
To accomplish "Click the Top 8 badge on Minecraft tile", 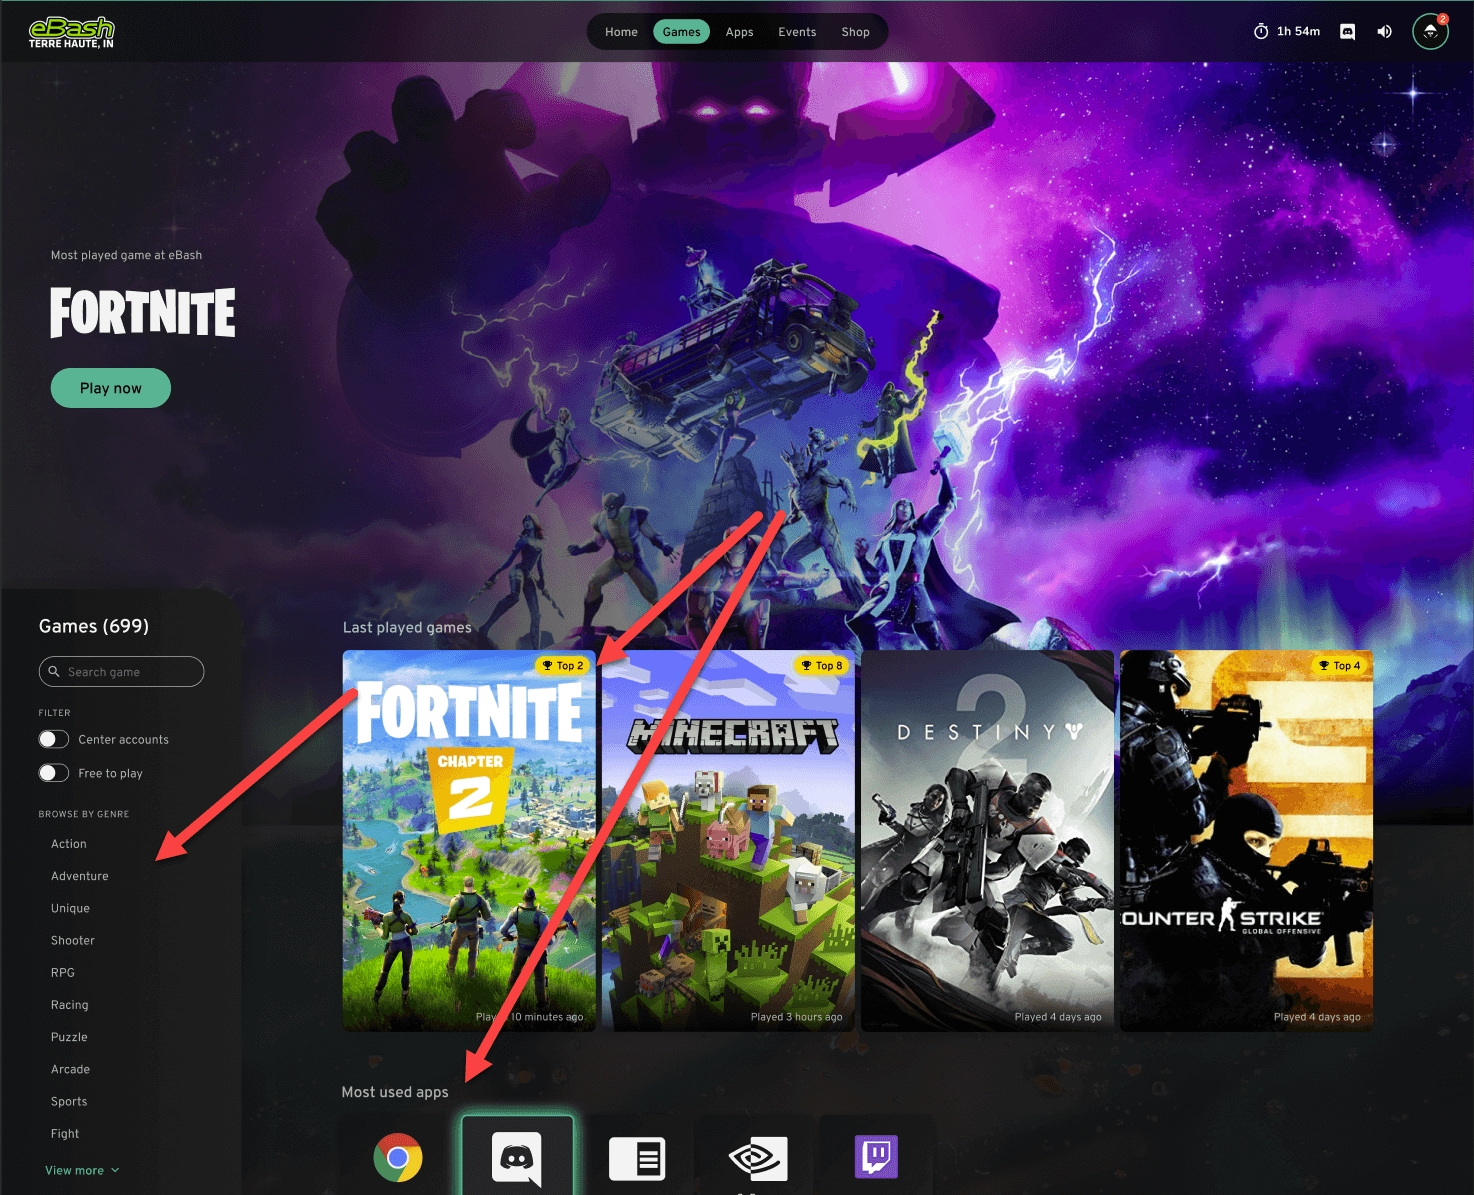I will [823, 665].
